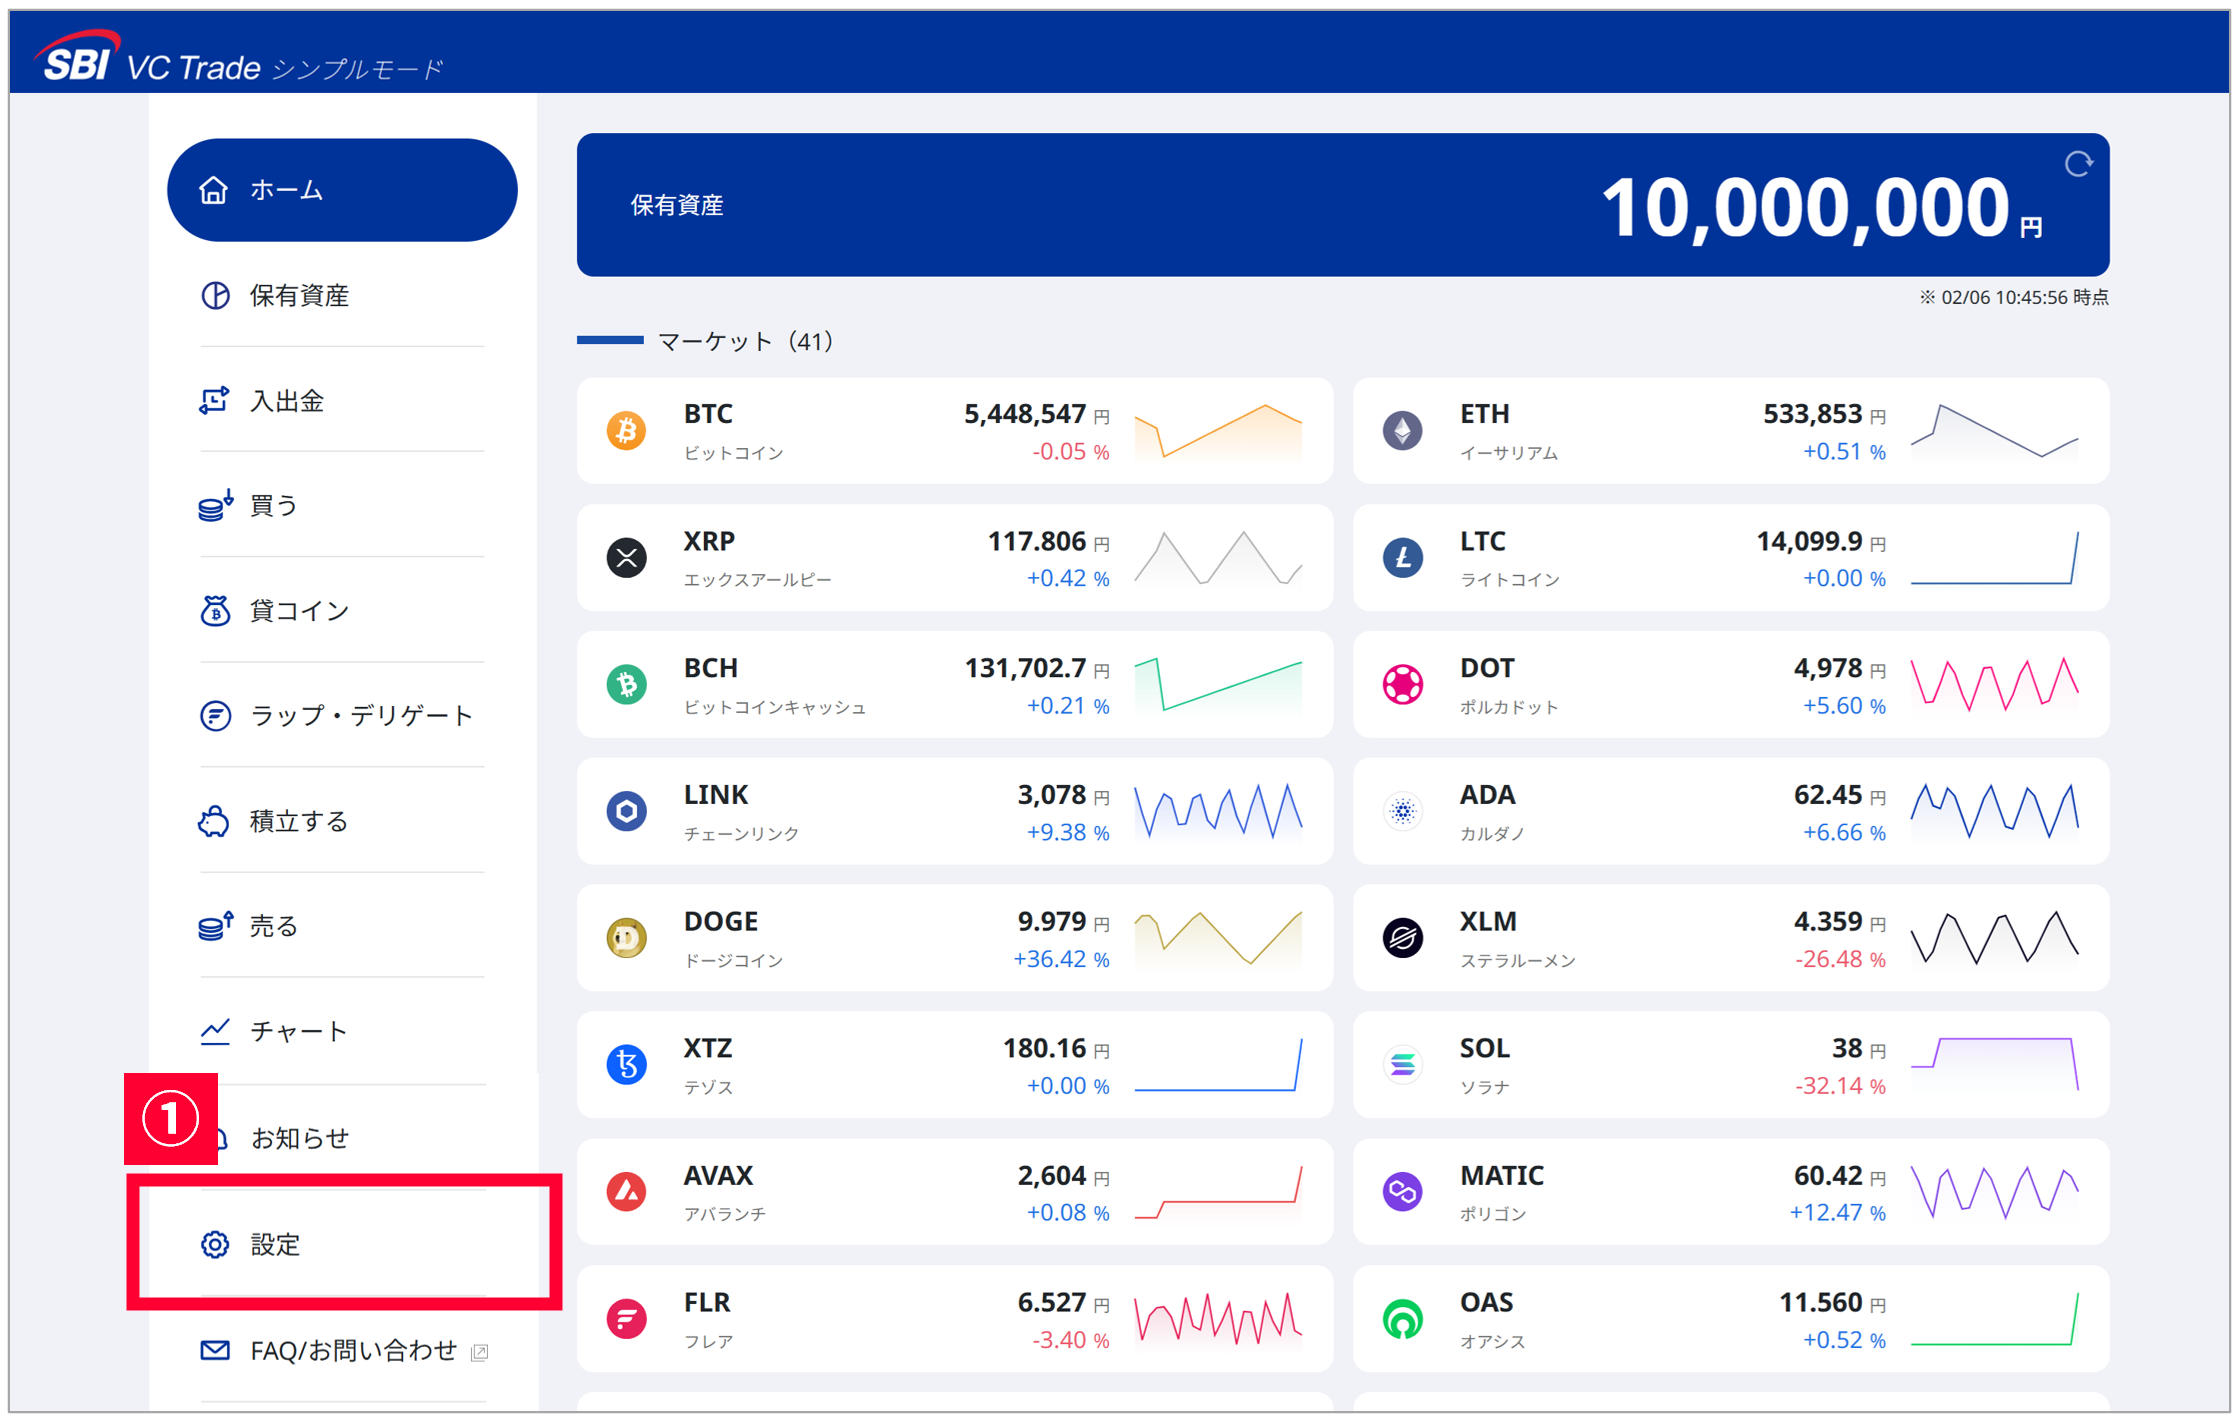Click the Polkadot coin icon
Image resolution: width=2236 pixels, height=1419 pixels.
(1402, 685)
